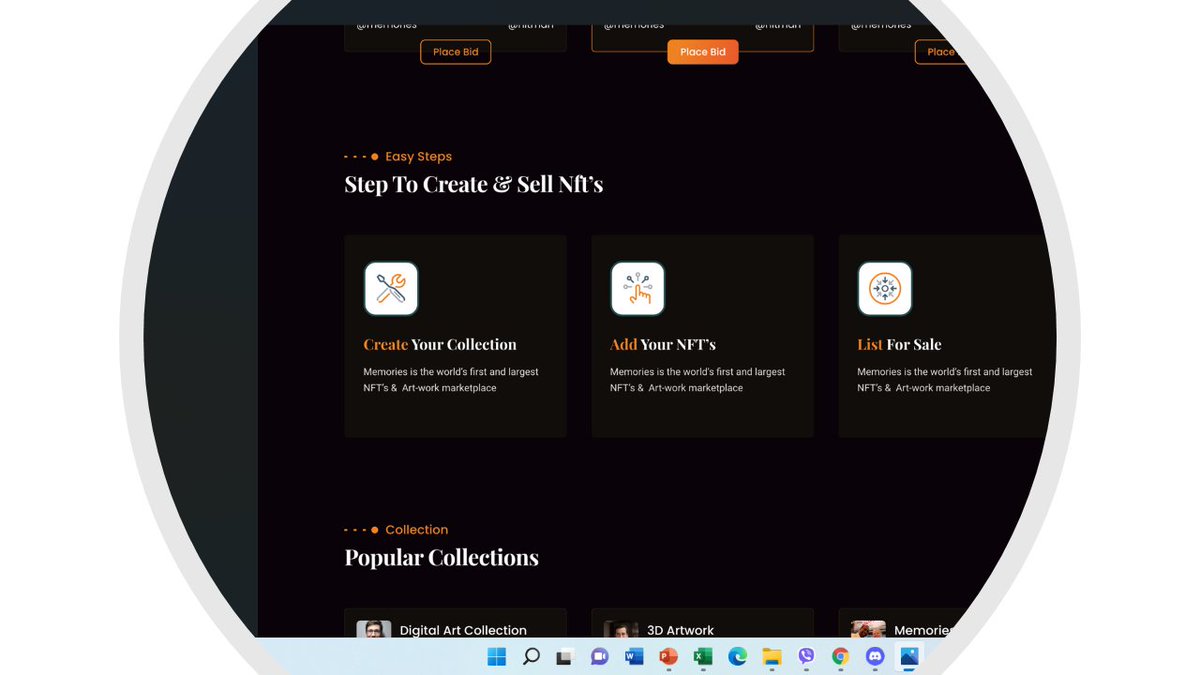Click the List For Sale gear icon
1200x675 pixels.
pyautogui.click(x=885, y=288)
